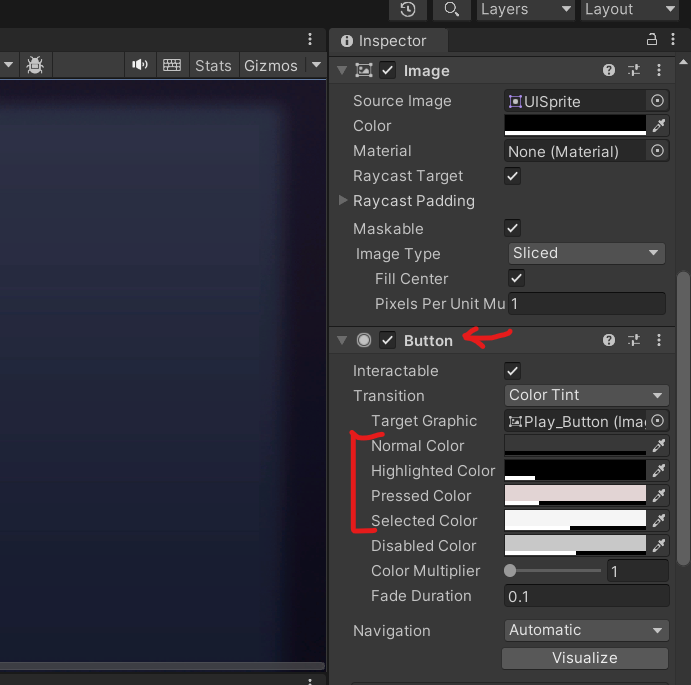The height and width of the screenshot is (685, 691).
Task: Toggle the Stats overlay
Action: (x=213, y=65)
